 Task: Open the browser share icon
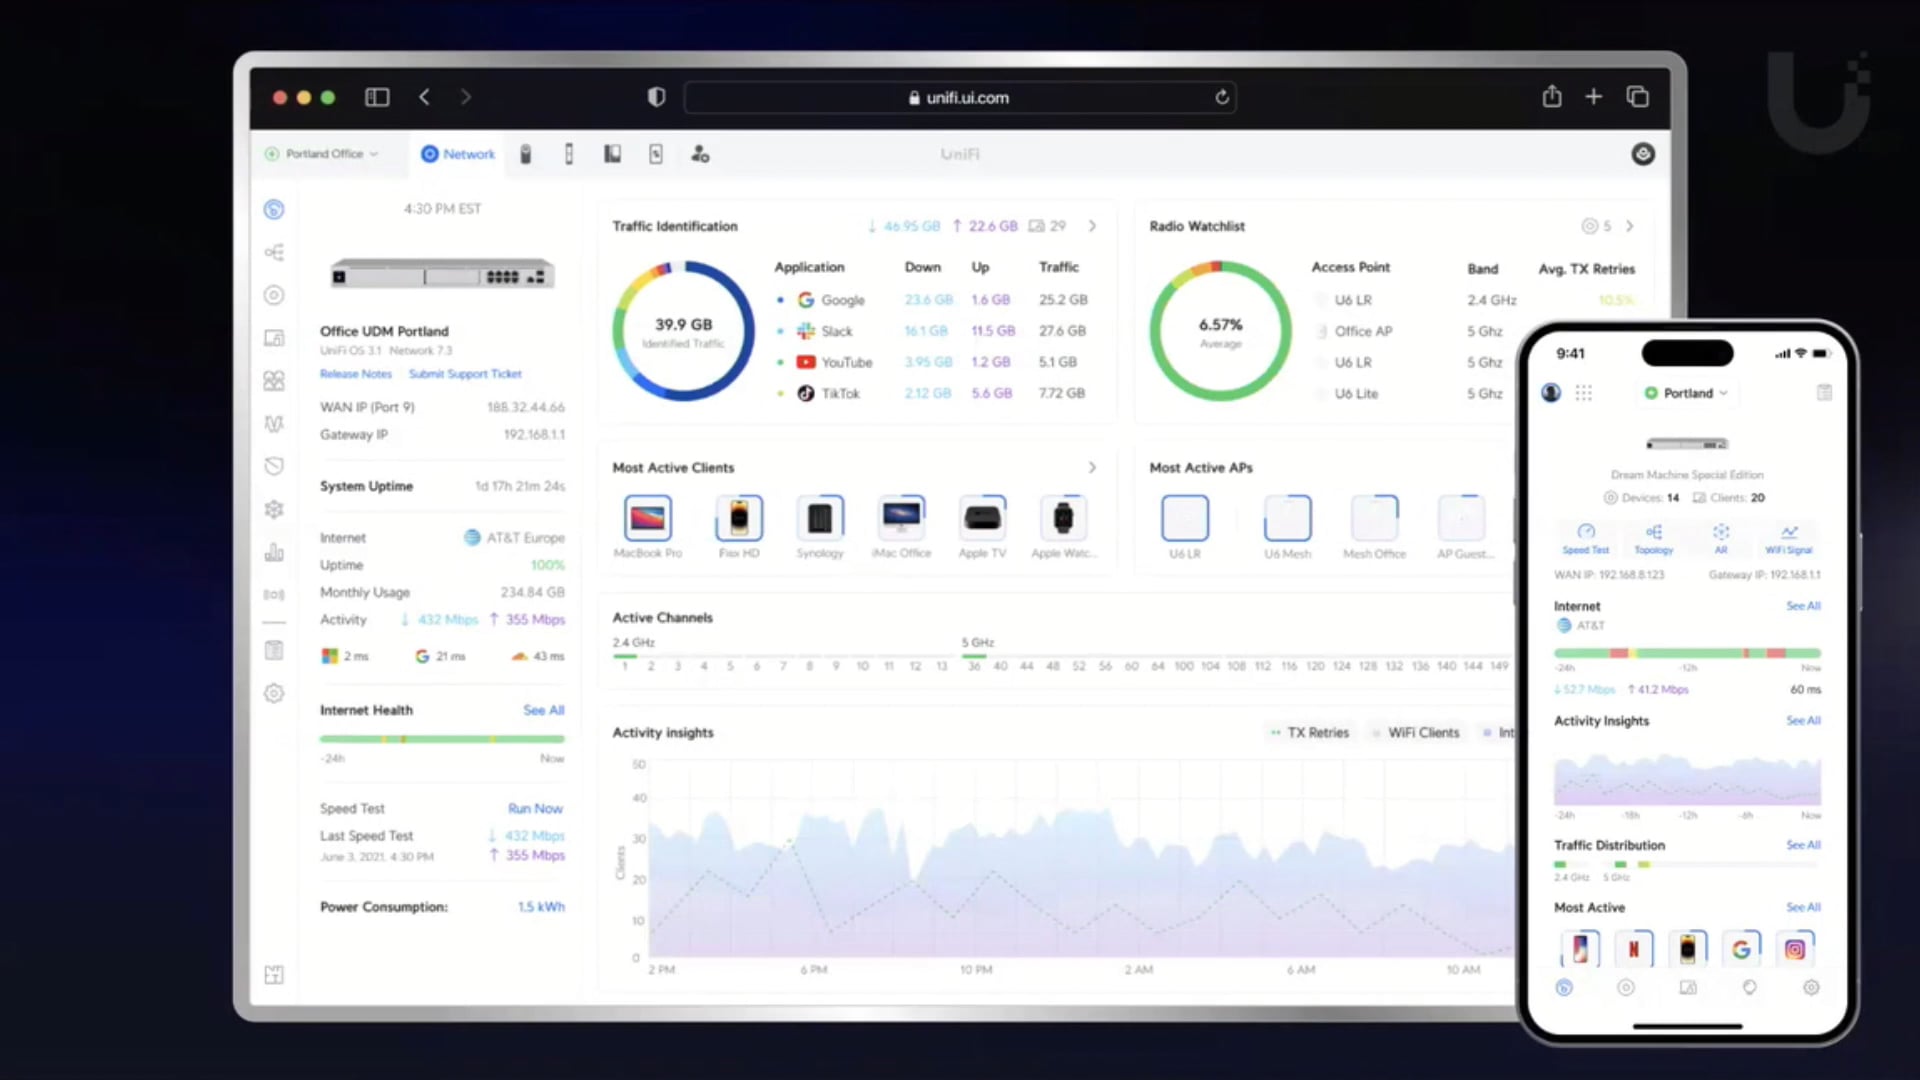pos(1551,96)
